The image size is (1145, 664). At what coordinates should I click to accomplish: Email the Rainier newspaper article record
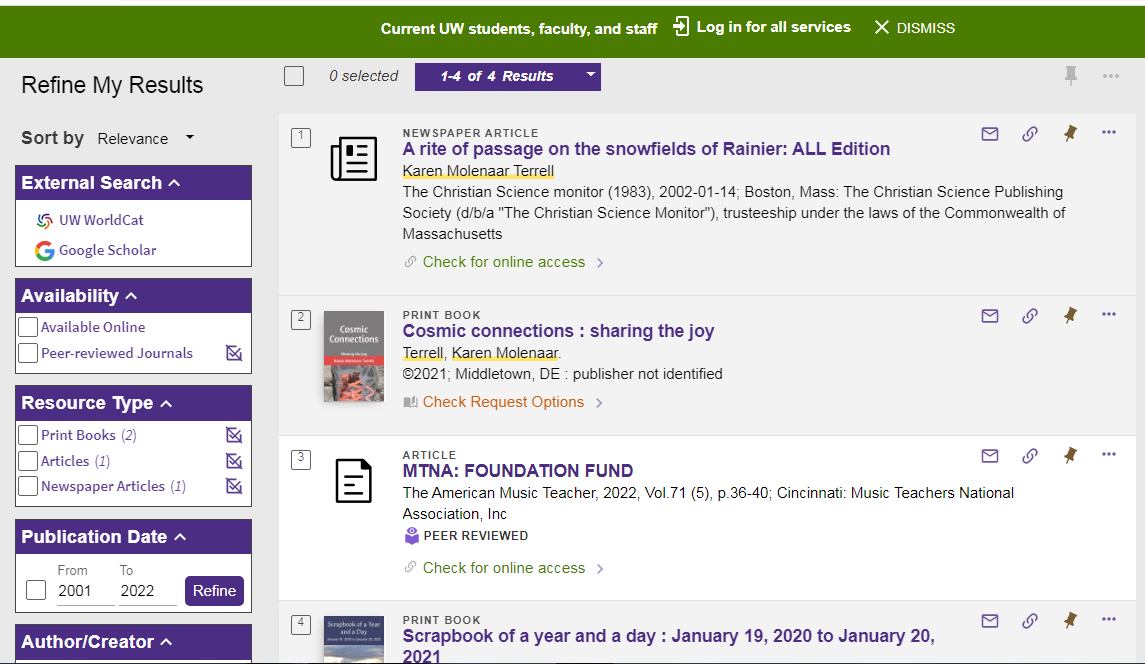tap(990, 134)
